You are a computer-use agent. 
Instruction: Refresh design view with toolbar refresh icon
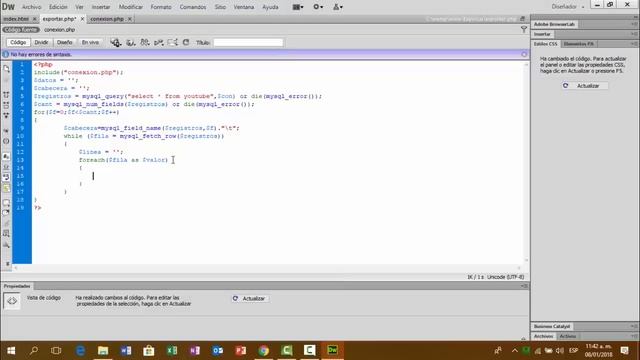[x=186, y=42]
